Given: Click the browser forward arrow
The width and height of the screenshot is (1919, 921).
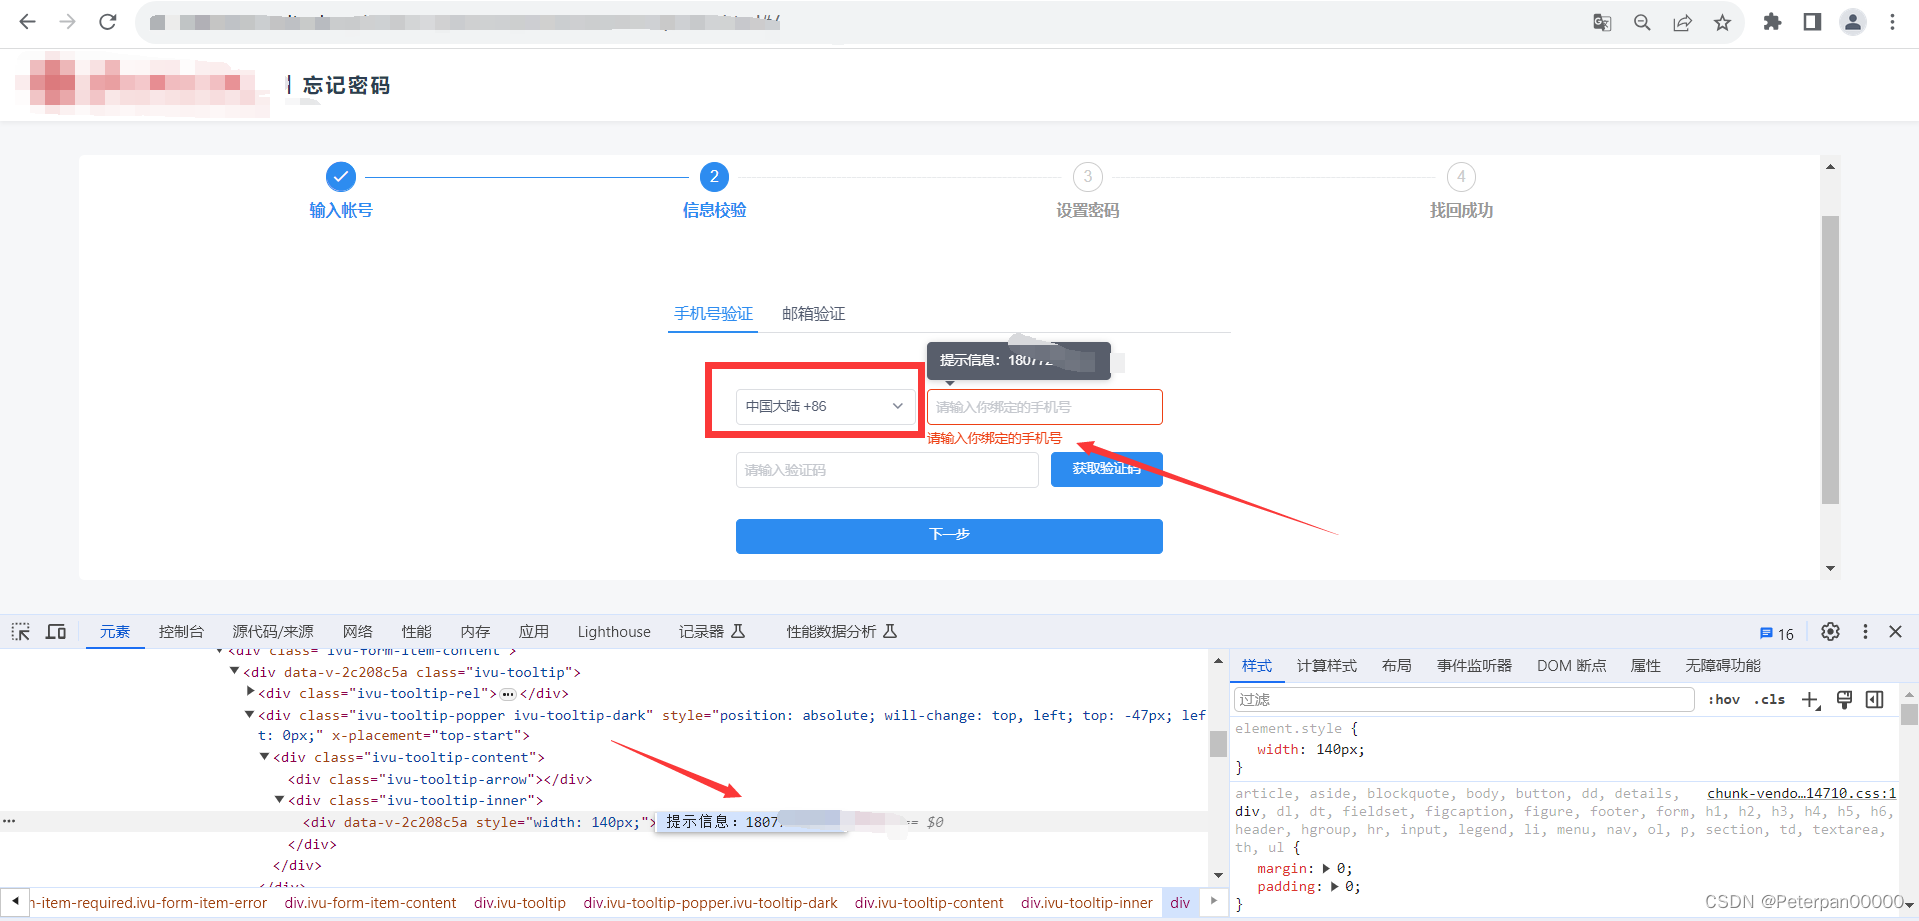Looking at the screenshot, I should click(67, 22).
